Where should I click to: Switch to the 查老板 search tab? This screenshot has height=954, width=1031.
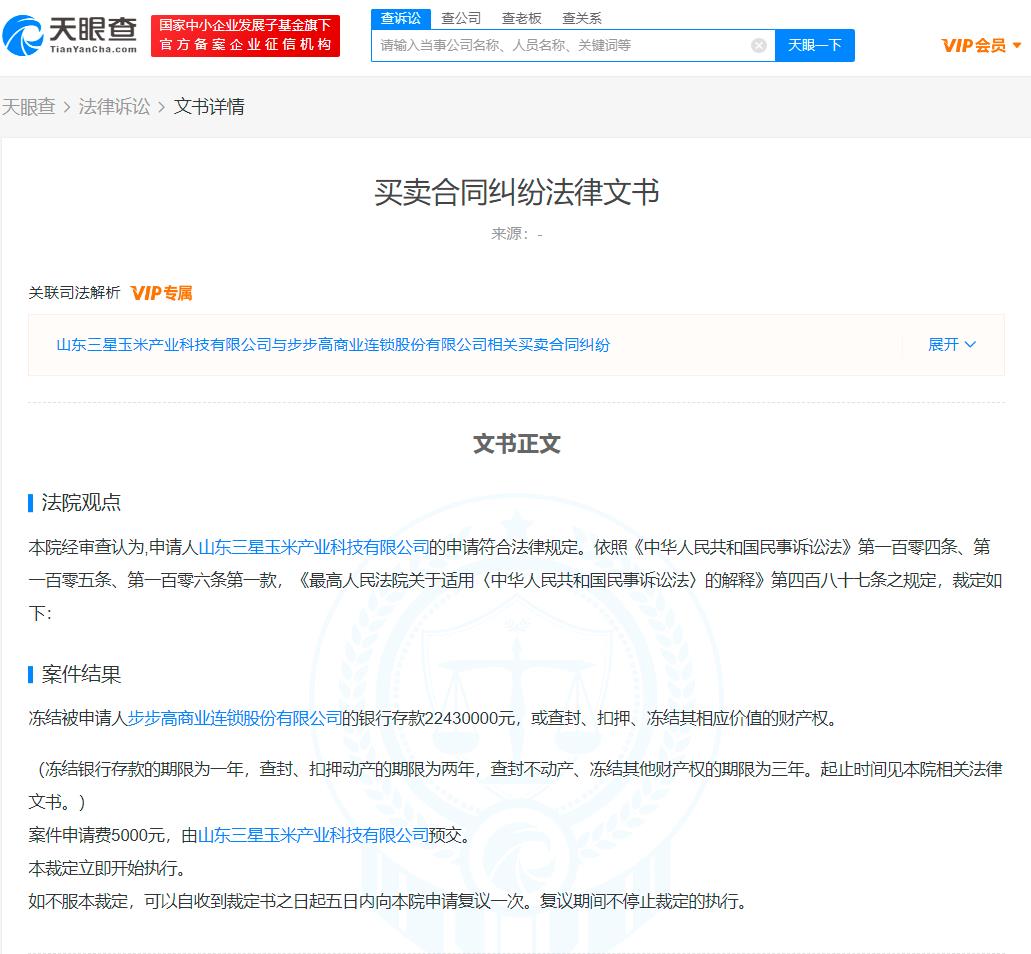pyautogui.click(x=521, y=18)
